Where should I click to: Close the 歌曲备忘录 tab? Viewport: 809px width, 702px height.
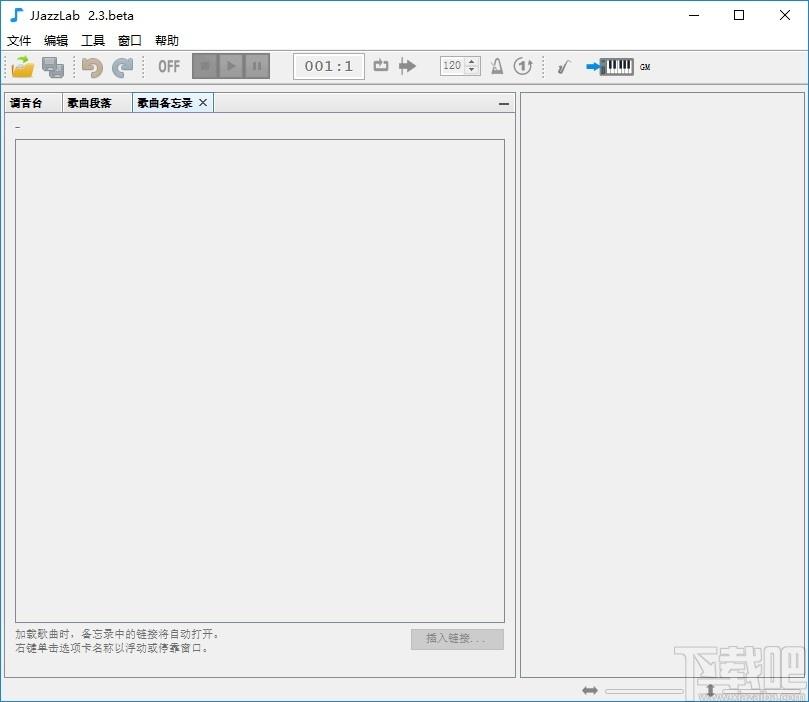203,103
